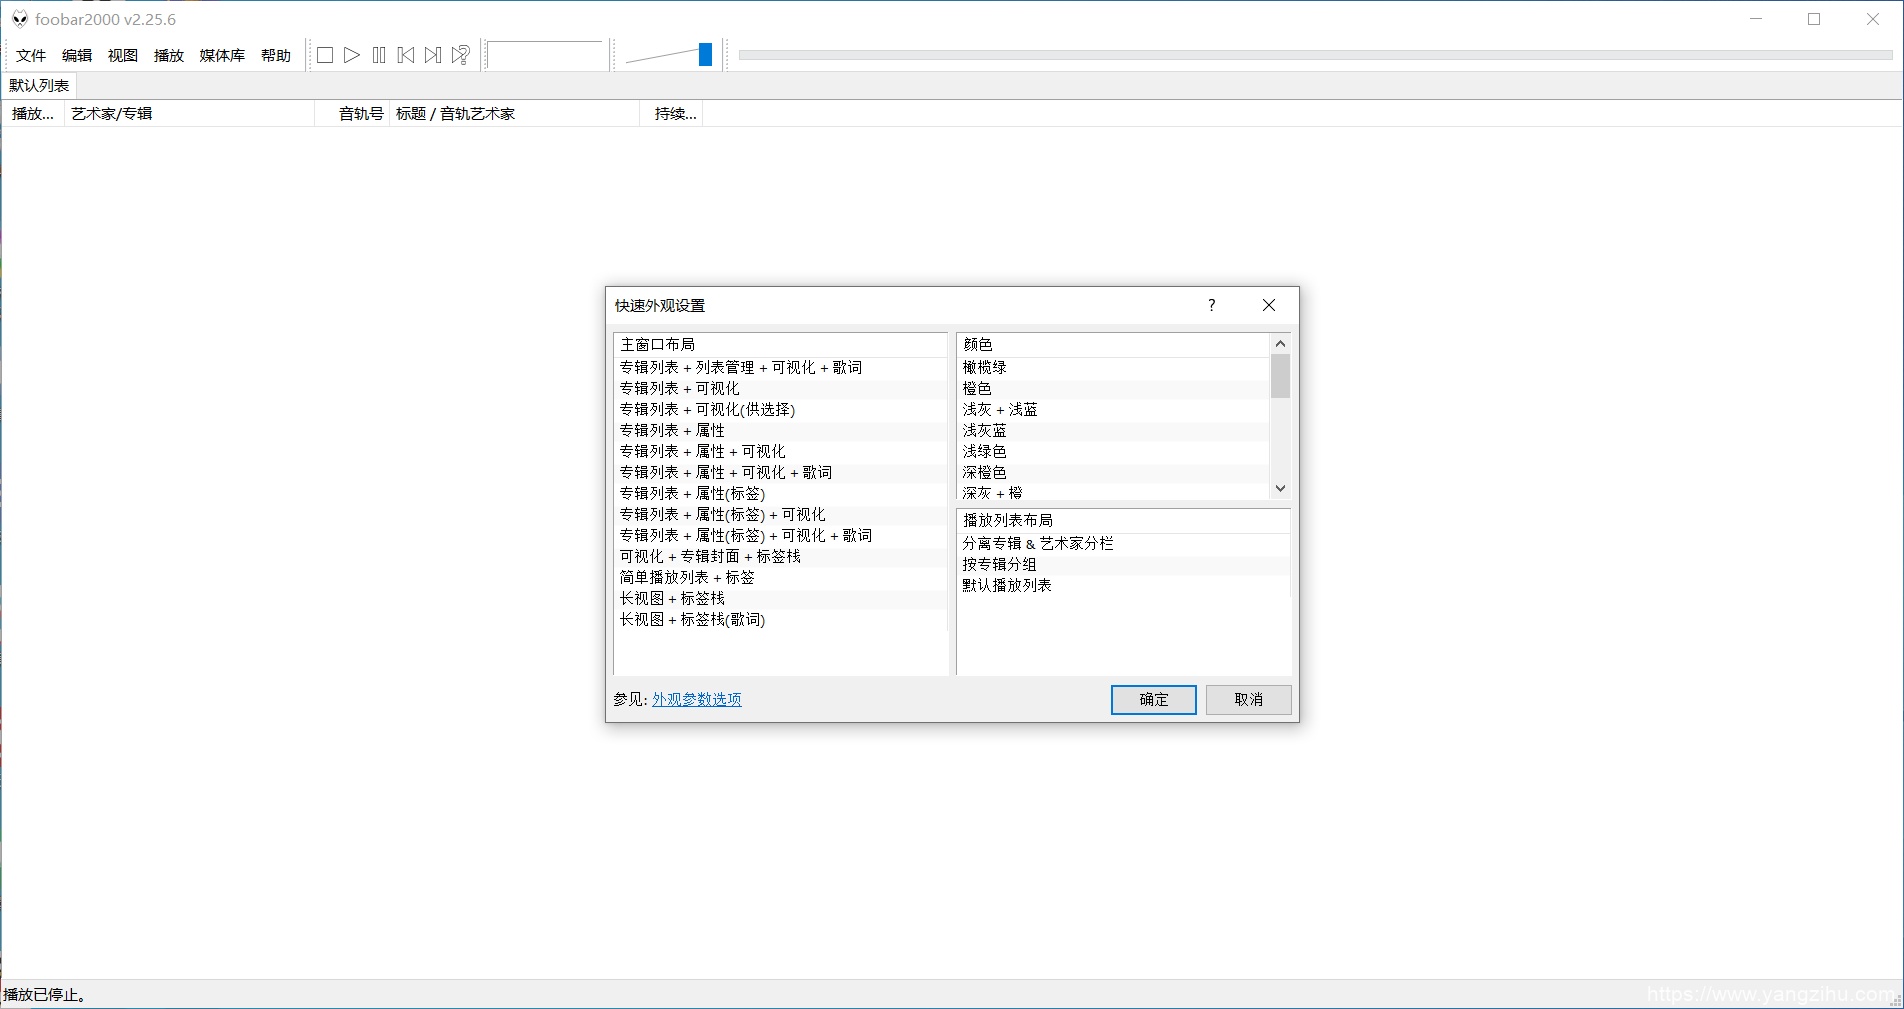Click the play random track icon
The height and width of the screenshot is (1009, 1904).
coord(459,55)
